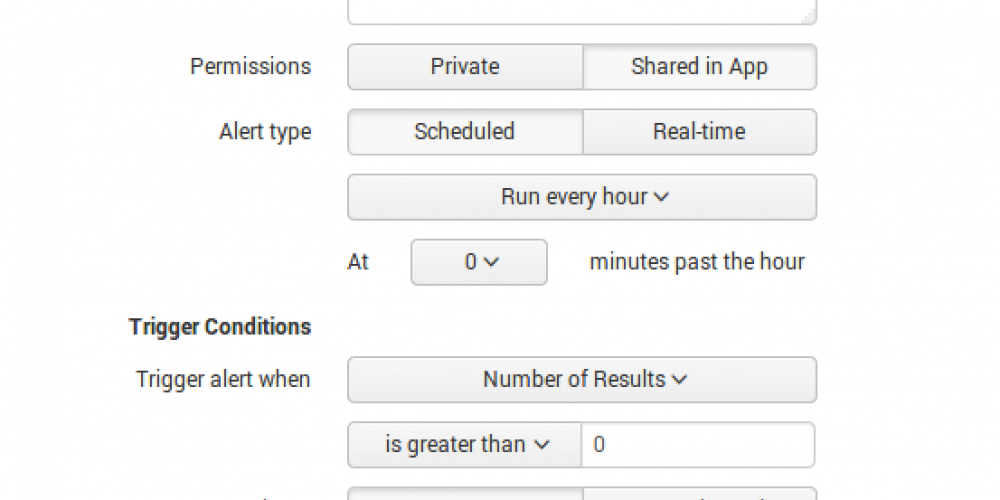Click the text area resize handle
This screenshot has width=1000, height=500.
811,18
